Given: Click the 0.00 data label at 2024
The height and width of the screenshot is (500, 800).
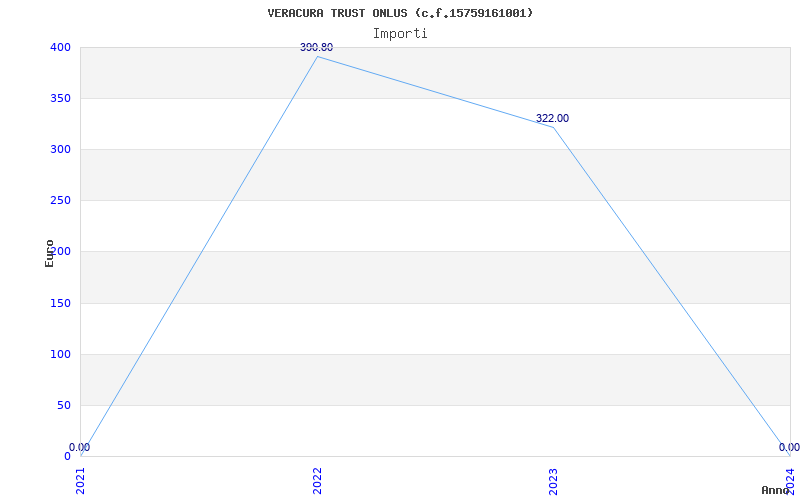Looking at the screenshot, I should (789, 447).
